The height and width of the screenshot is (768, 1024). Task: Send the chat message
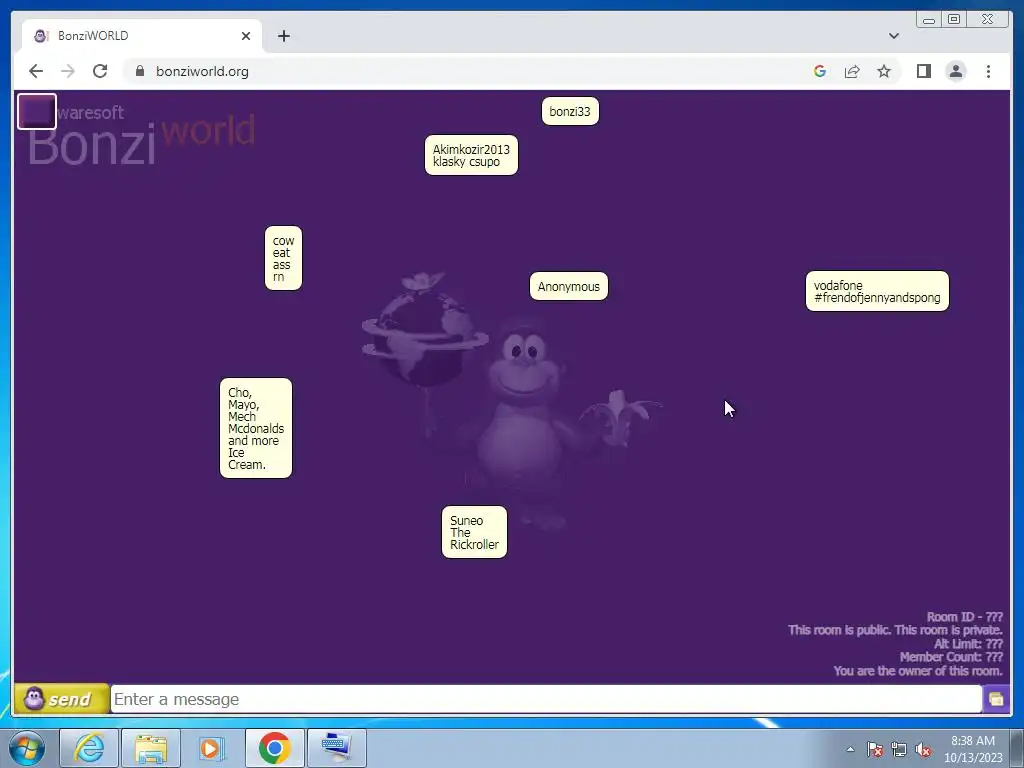pos(61,699)
